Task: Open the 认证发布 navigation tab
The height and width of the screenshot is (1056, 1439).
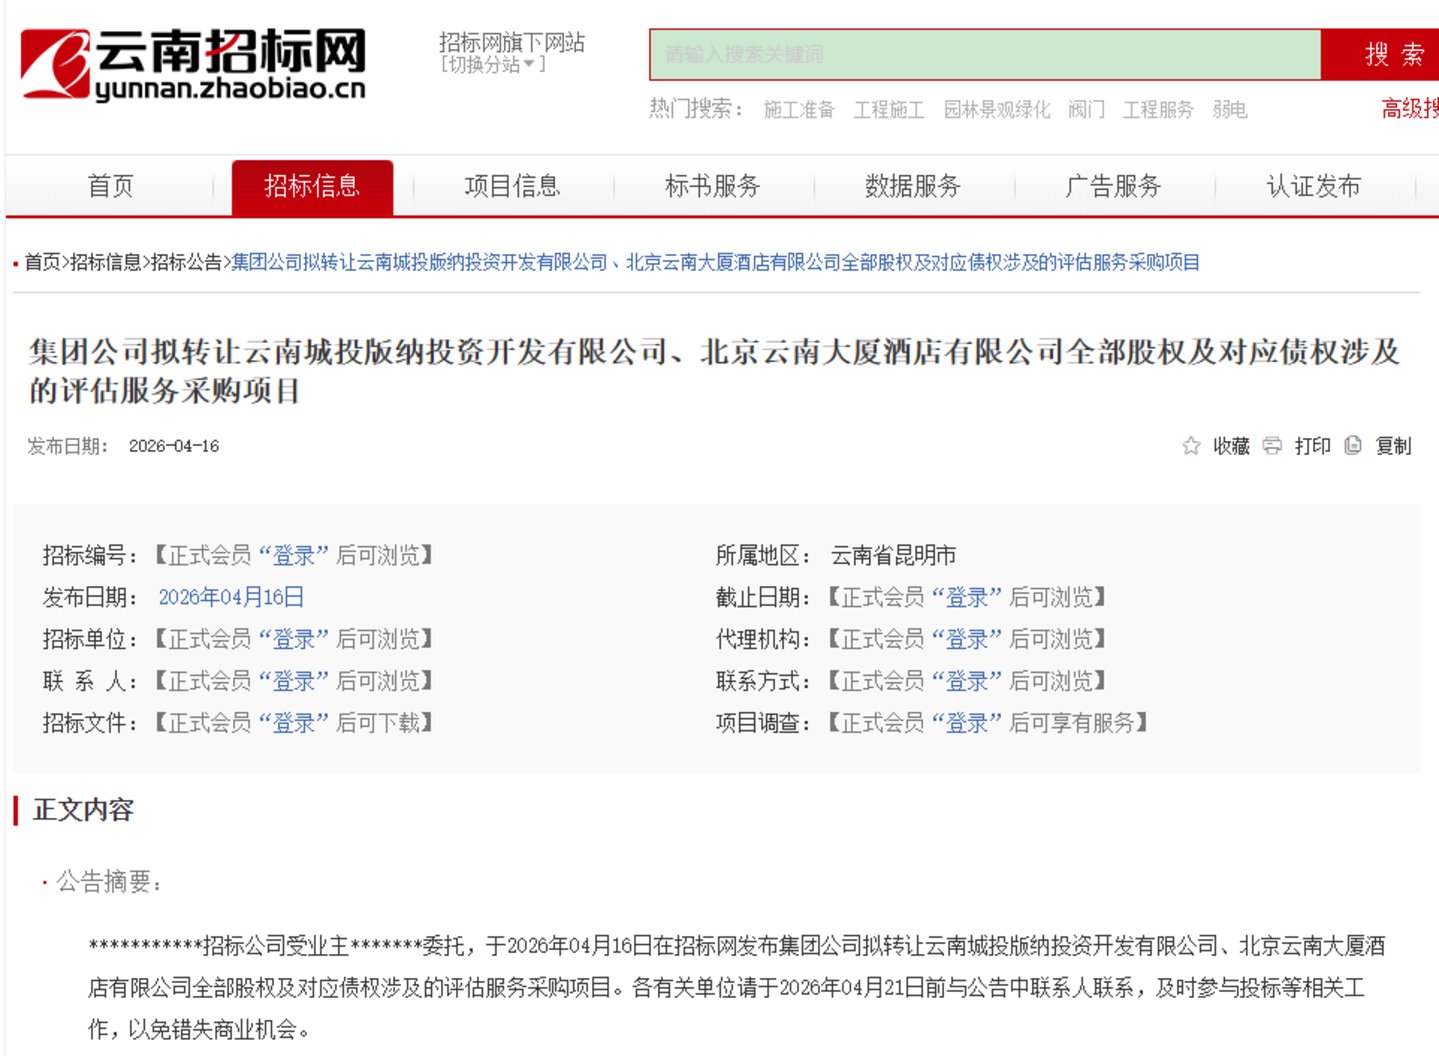Action: (1314, 186)
